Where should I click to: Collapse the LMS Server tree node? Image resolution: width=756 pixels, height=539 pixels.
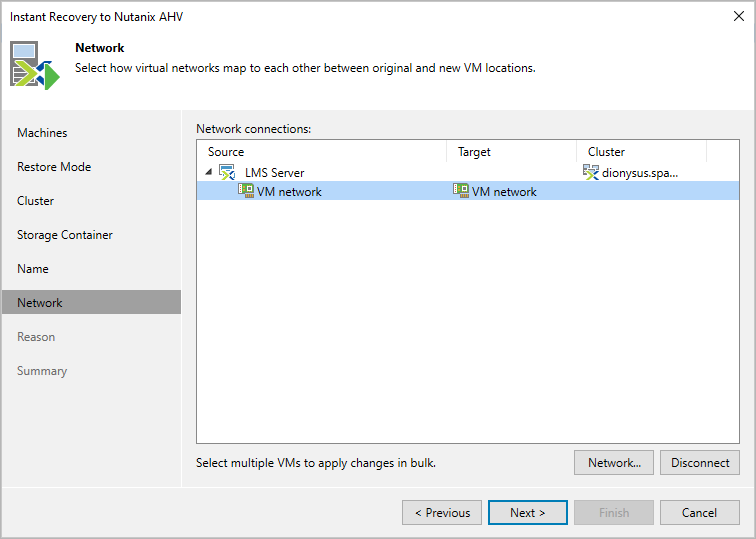(209, 172)
